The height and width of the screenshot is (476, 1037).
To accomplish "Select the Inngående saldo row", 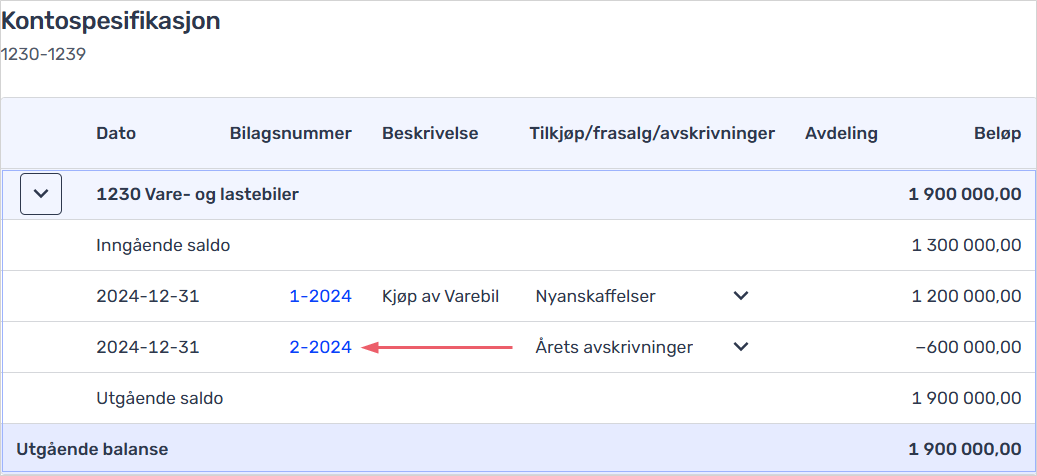I will coord(518,245).
